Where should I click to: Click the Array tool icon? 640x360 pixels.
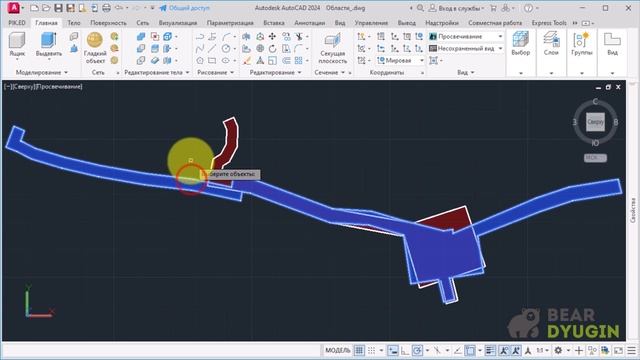tap(299, 60)
